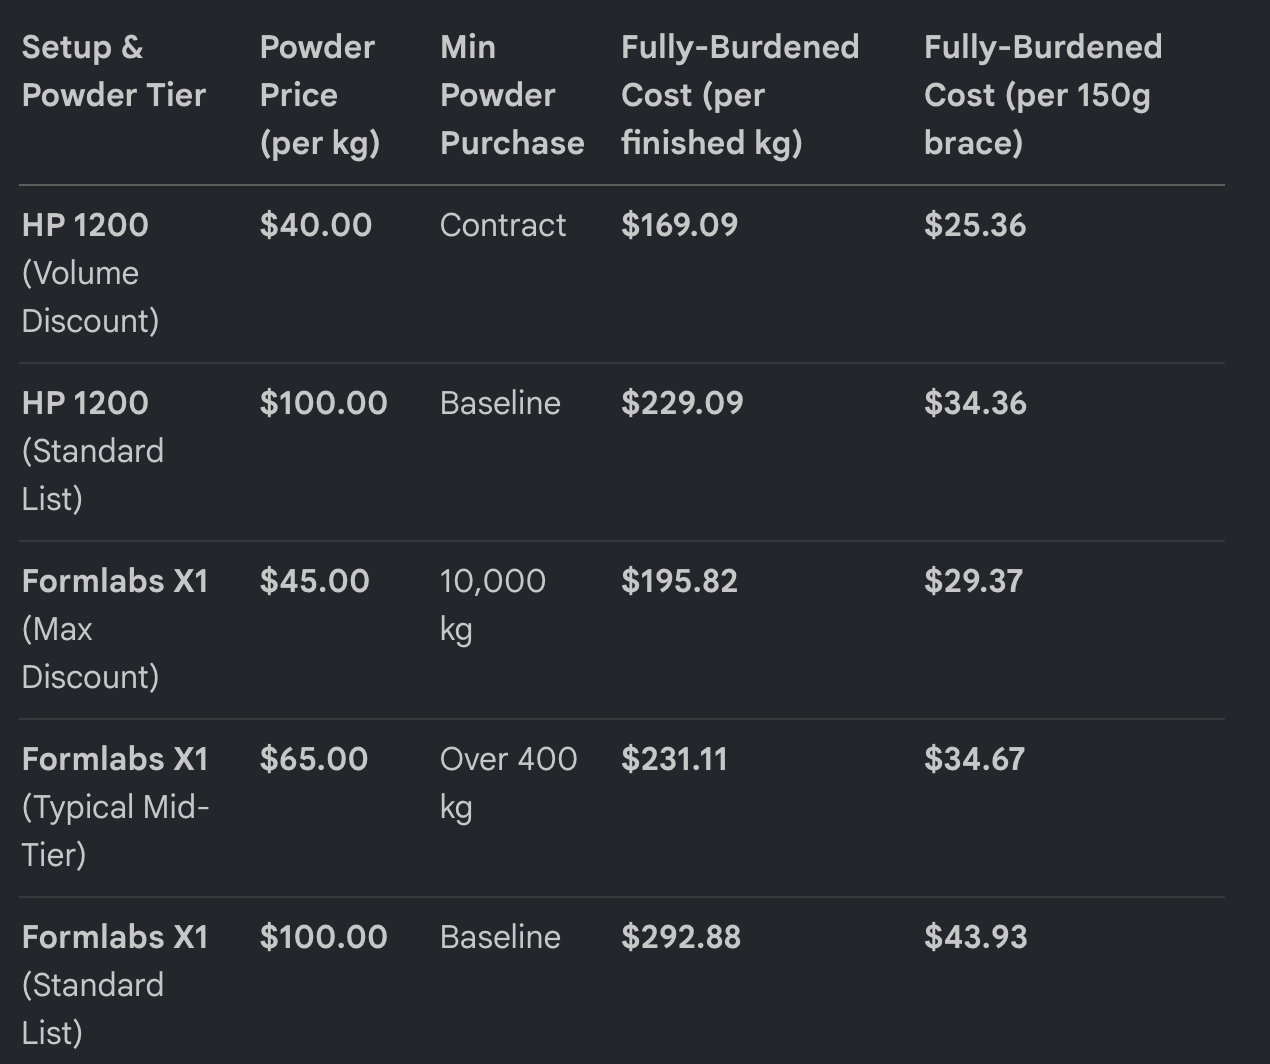Screen dimensions: 1270x1064
Task: Click Formlabs X1 Typical Mid-Tier label
Action: pyautogui.click(x=115, y=807)
